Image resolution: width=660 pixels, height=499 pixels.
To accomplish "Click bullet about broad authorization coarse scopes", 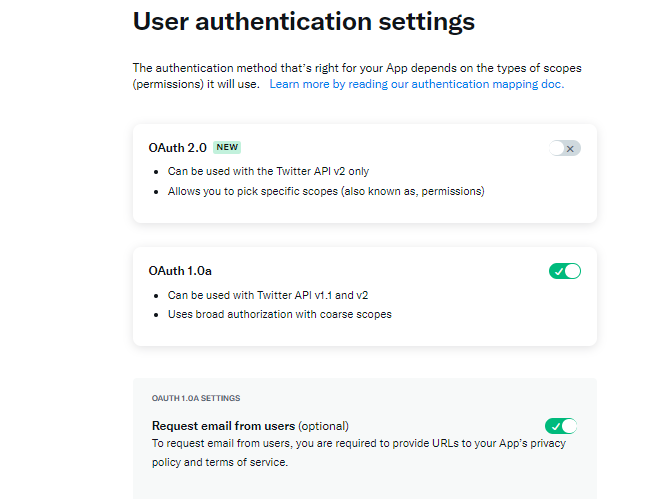I will point(279,314).
